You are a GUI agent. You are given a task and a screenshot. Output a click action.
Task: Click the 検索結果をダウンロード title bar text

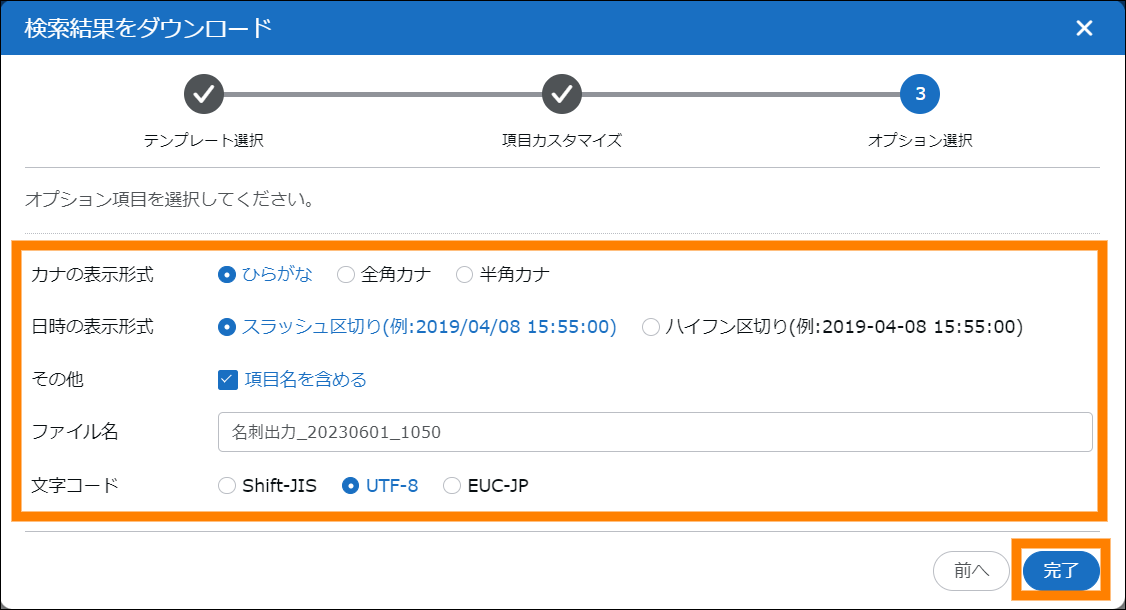(x=148, y=28)
